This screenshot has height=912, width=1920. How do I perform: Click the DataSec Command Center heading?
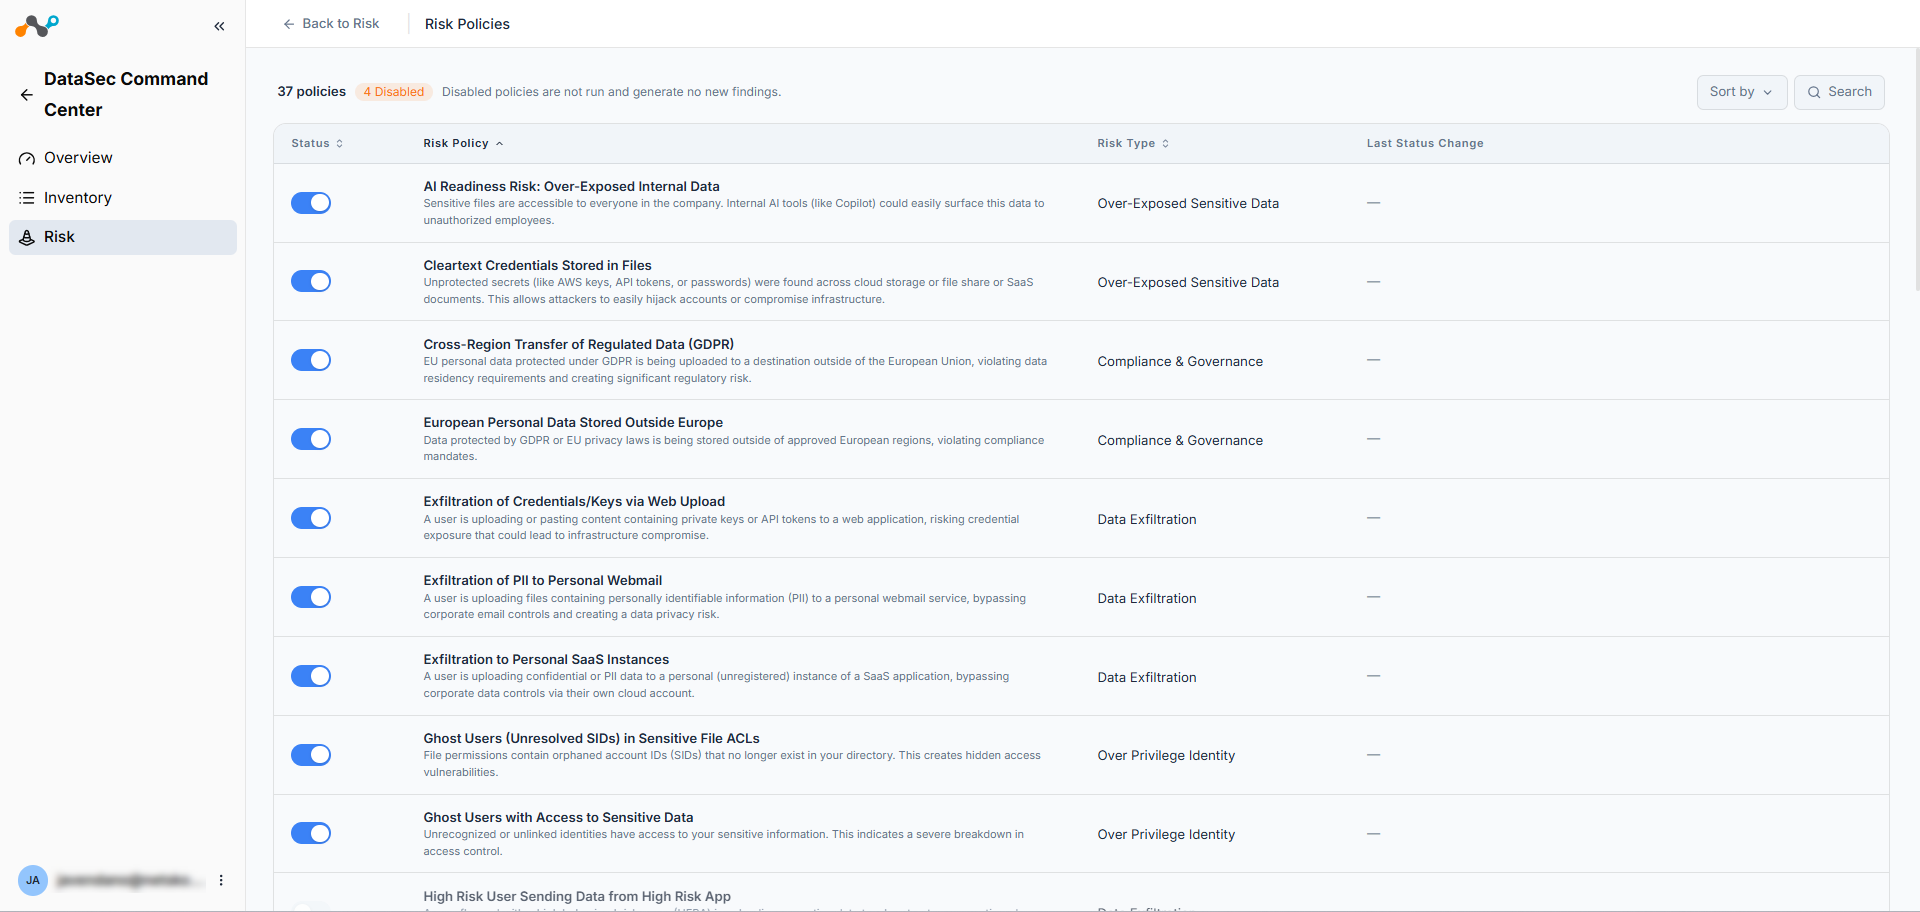point(126,95)
